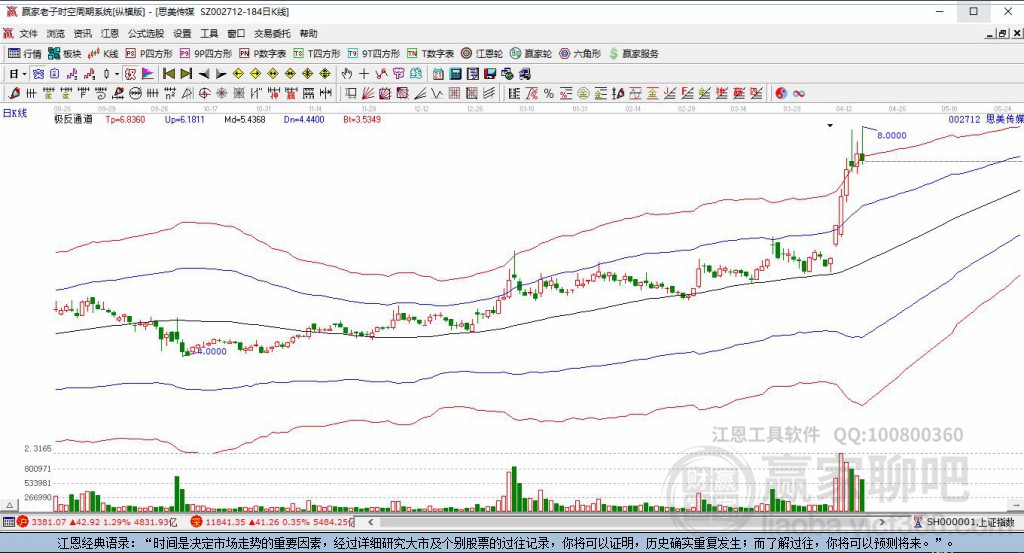1024x553 pixels.
Task: Click the horizontal scrollbar right arrow
Action: point(882,522)
